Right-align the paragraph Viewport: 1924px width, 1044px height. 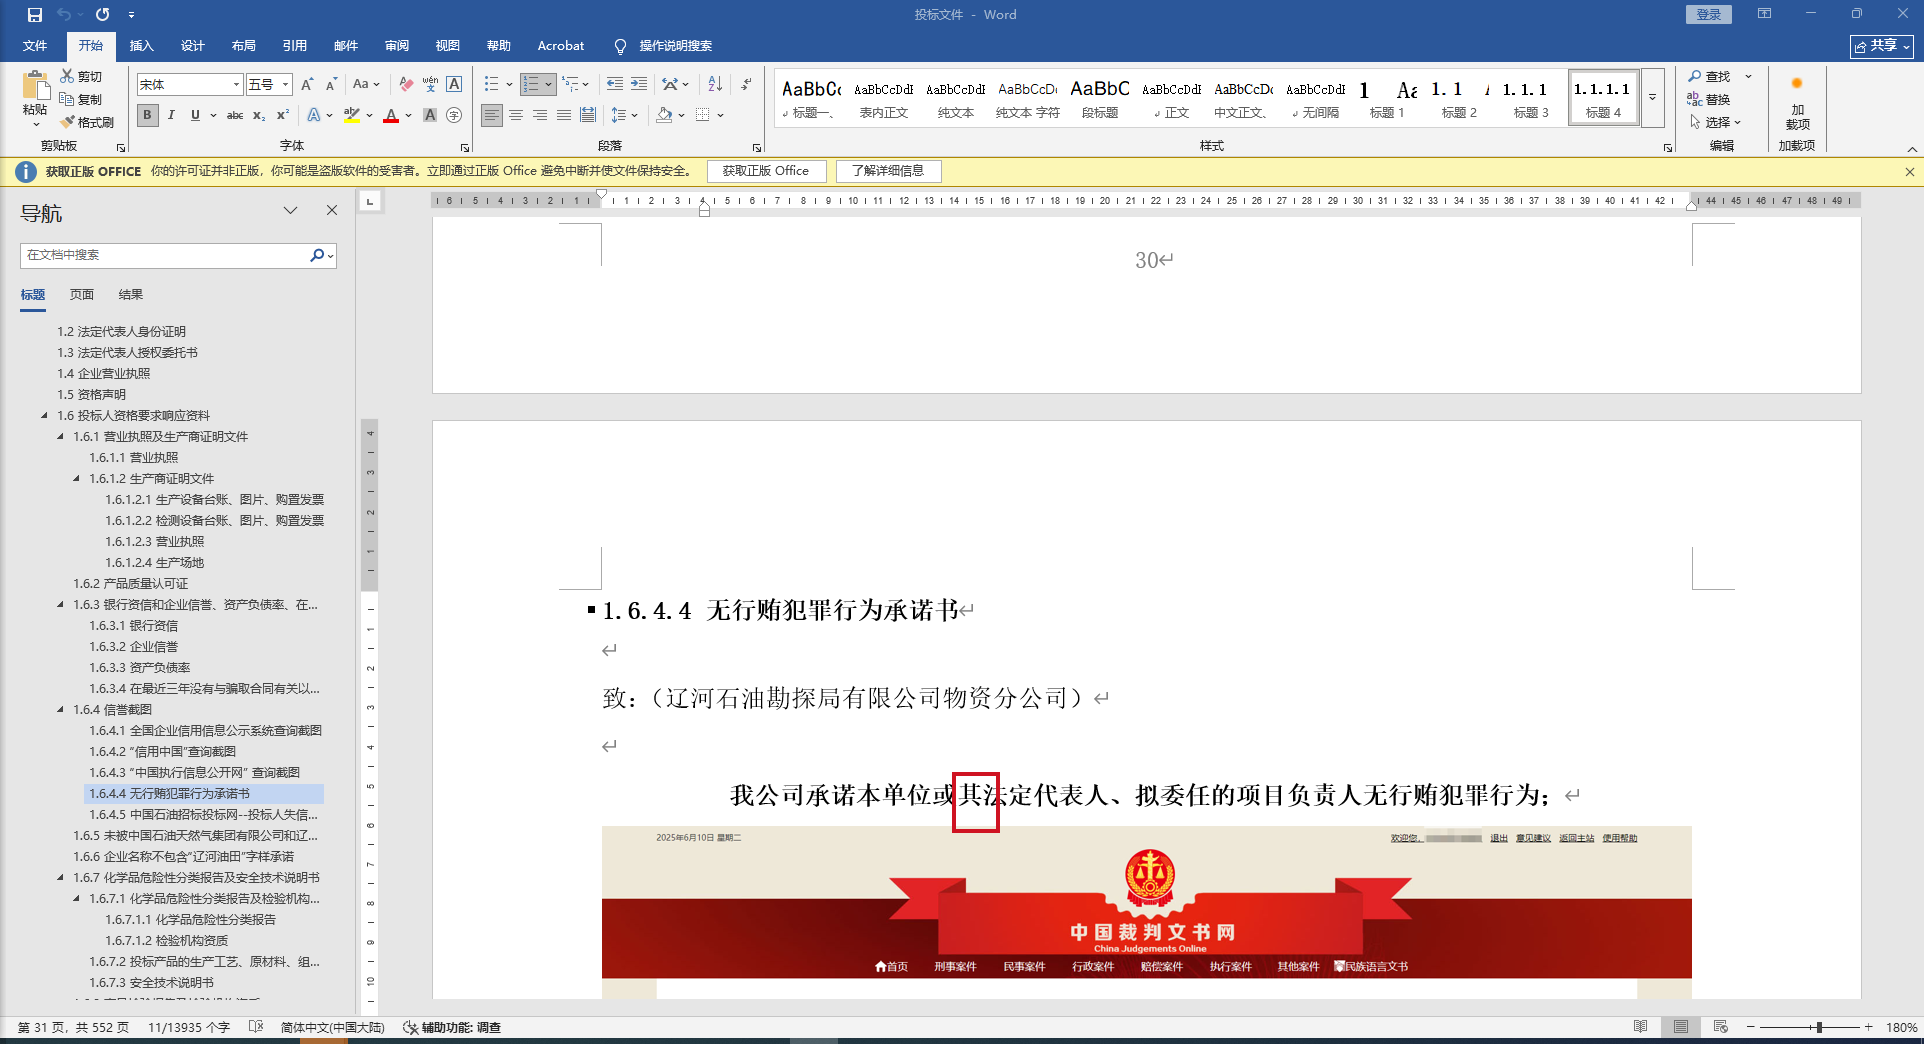pyautogui.click(x=540, y=115)
